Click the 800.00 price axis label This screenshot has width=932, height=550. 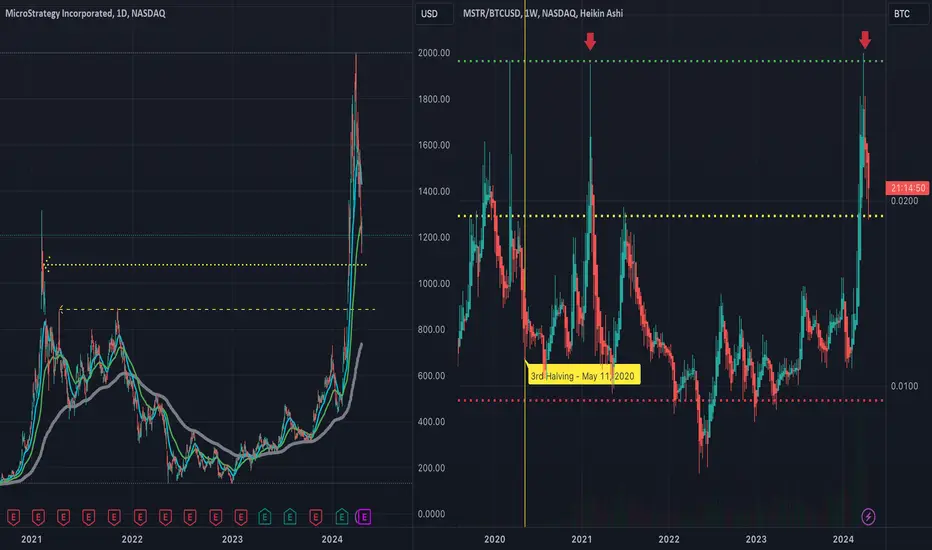coord(432,329)
